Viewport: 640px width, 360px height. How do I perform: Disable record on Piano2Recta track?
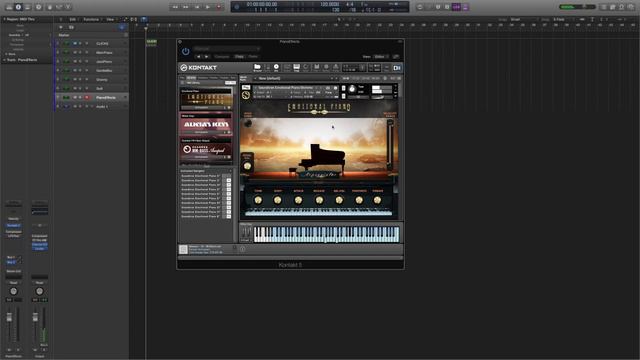pos(87,98)
